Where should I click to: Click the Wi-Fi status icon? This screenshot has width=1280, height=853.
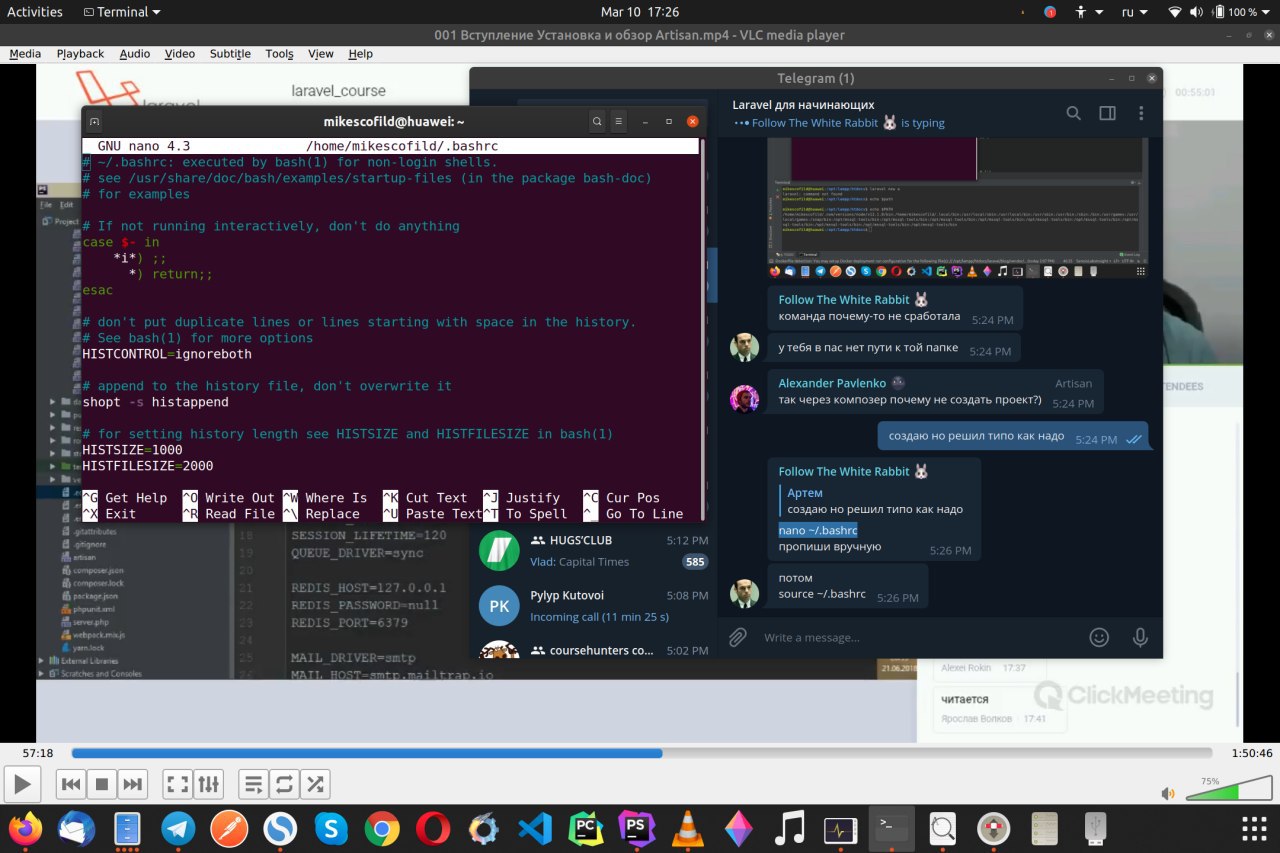pyautogui.click(x=1174, y=12)
